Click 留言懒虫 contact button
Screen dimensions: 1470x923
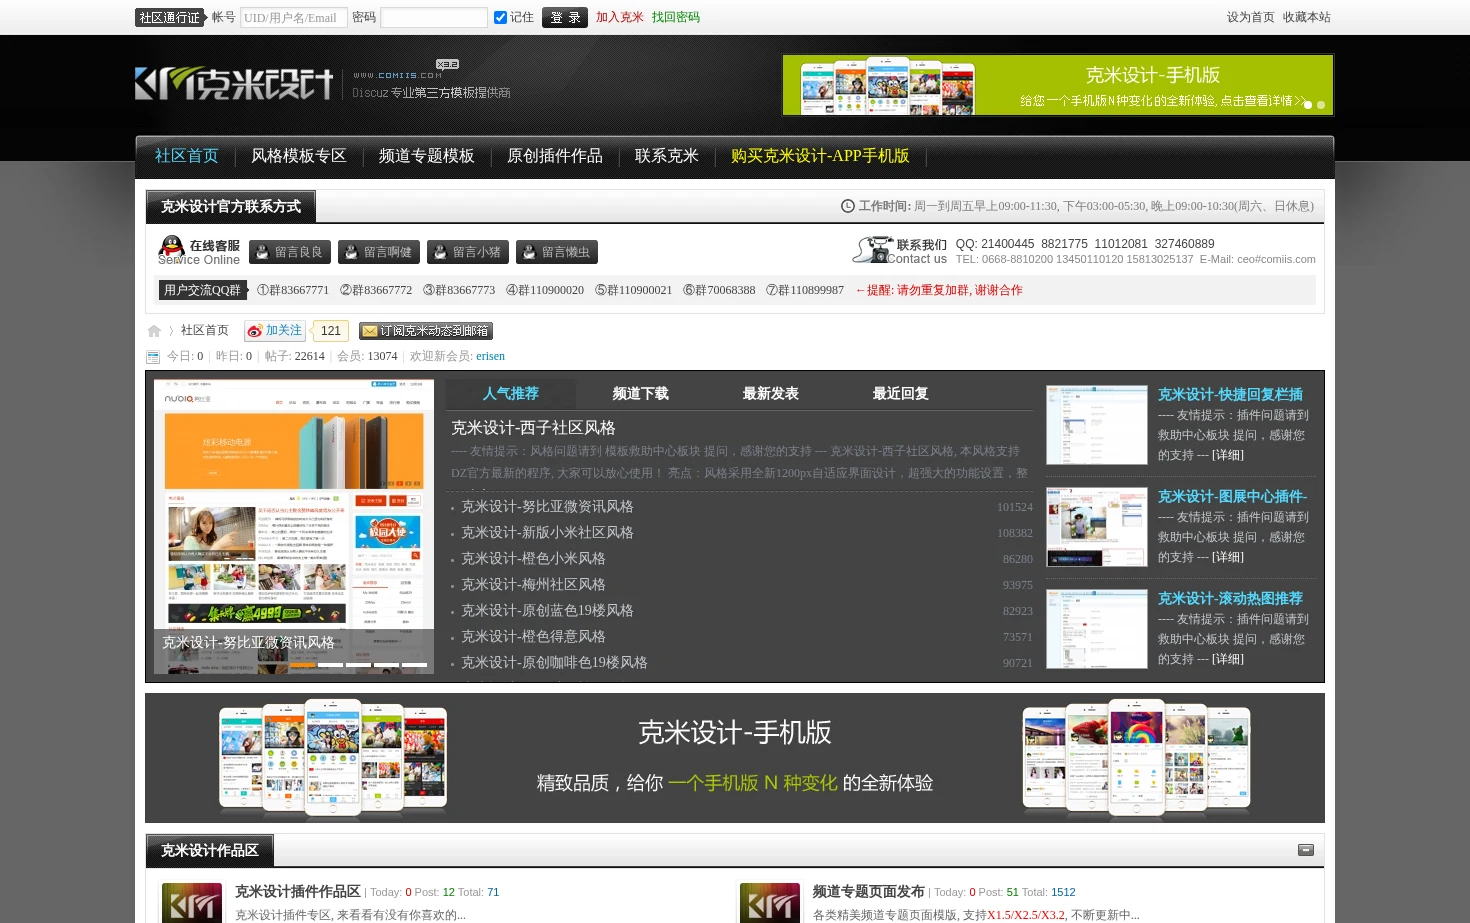point(557,252)
